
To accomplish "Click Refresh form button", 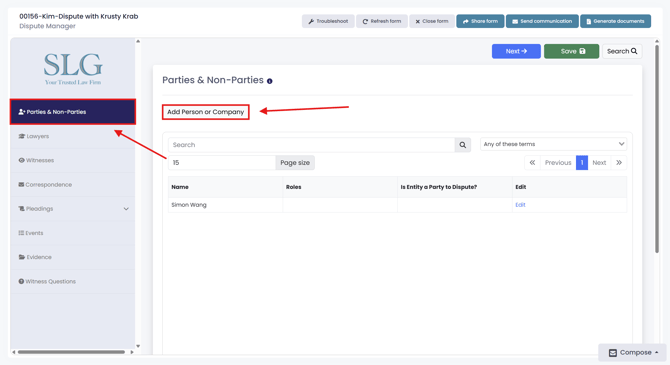I will point(382,21).
